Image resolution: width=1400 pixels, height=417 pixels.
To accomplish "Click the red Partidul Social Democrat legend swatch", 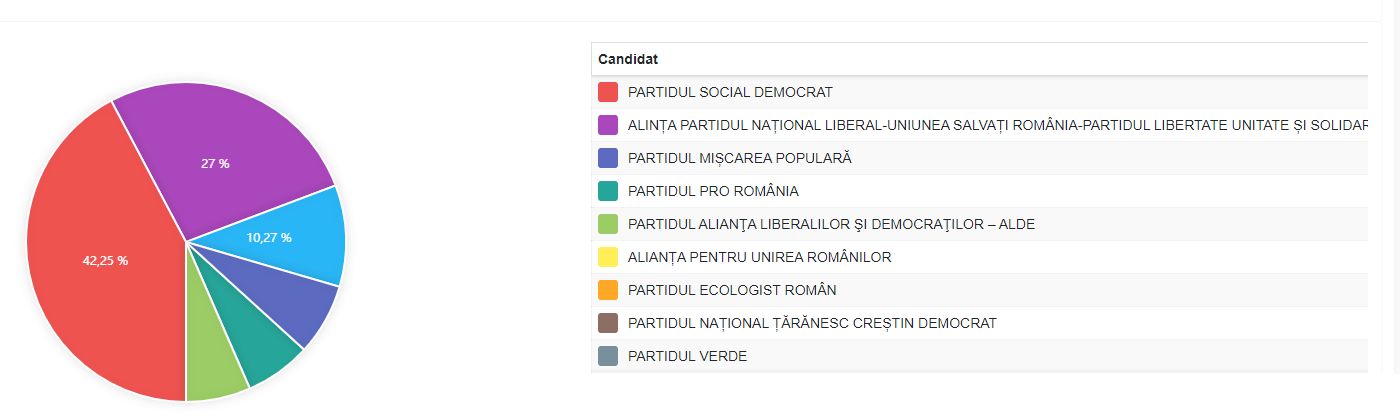I will (608, 92).
